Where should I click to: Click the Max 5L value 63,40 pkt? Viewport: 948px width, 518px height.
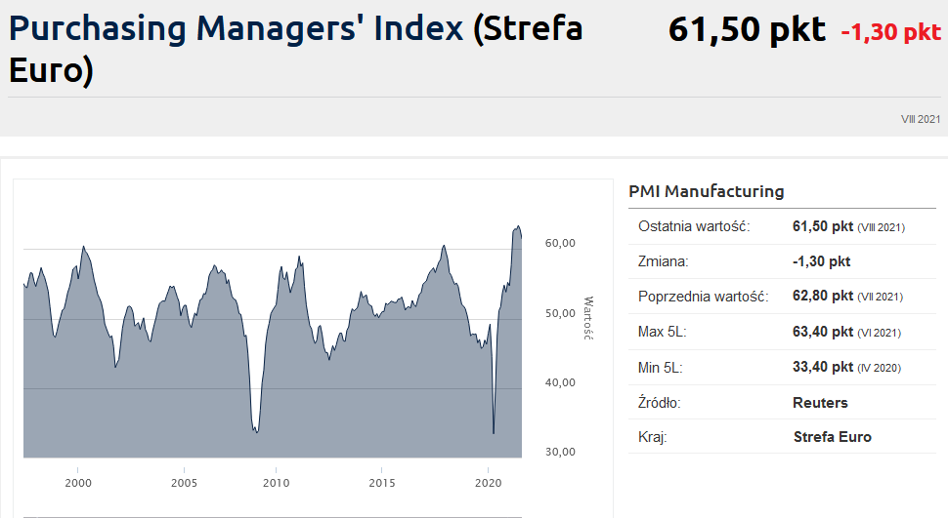pos(822,331)
